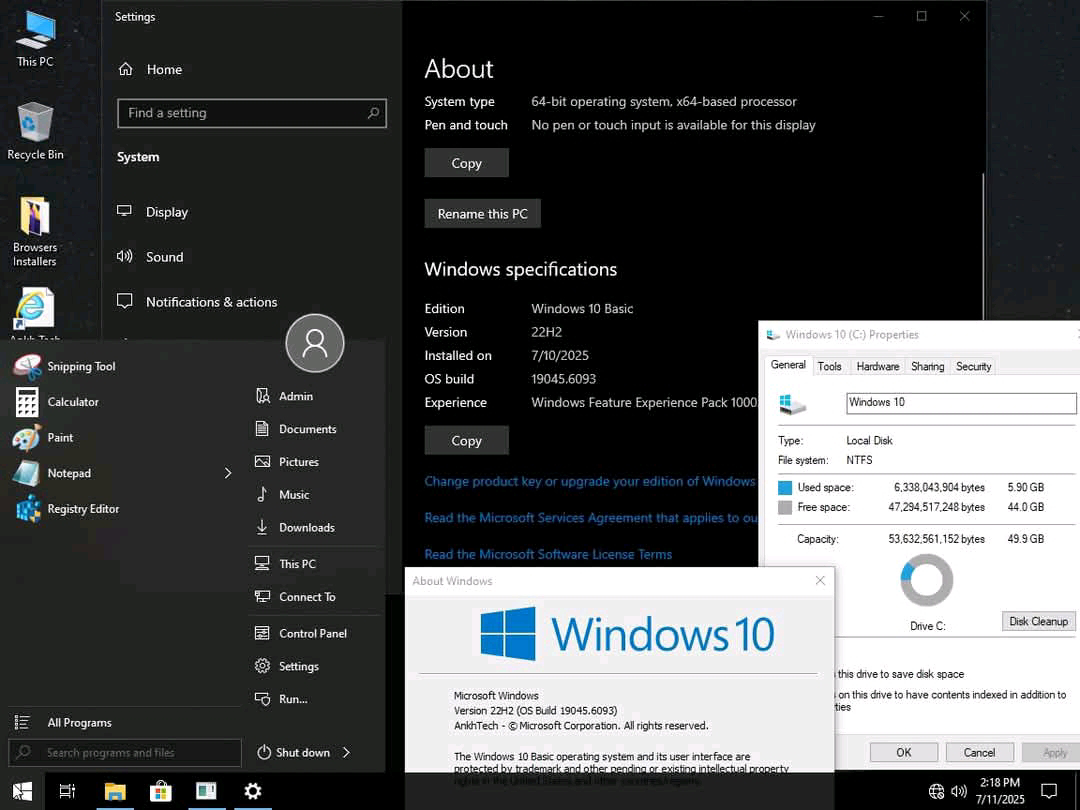
Task: Click the Shut down button
Action: point(293,753)
